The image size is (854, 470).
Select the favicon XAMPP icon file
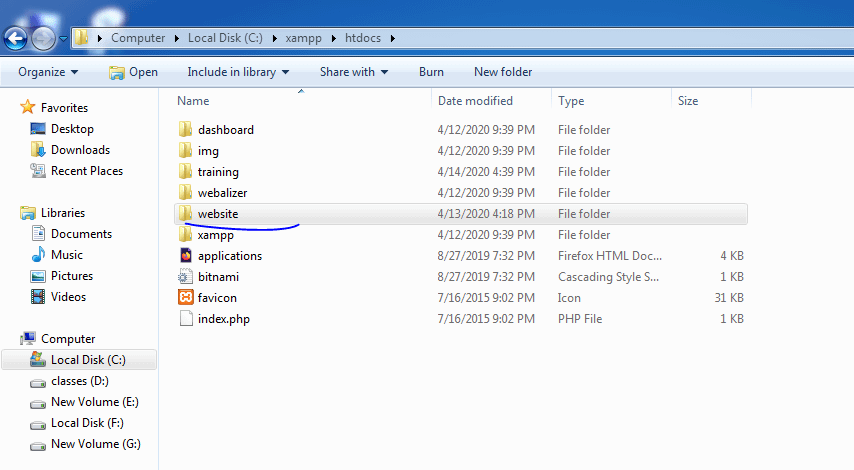click(x=186, y=297)
